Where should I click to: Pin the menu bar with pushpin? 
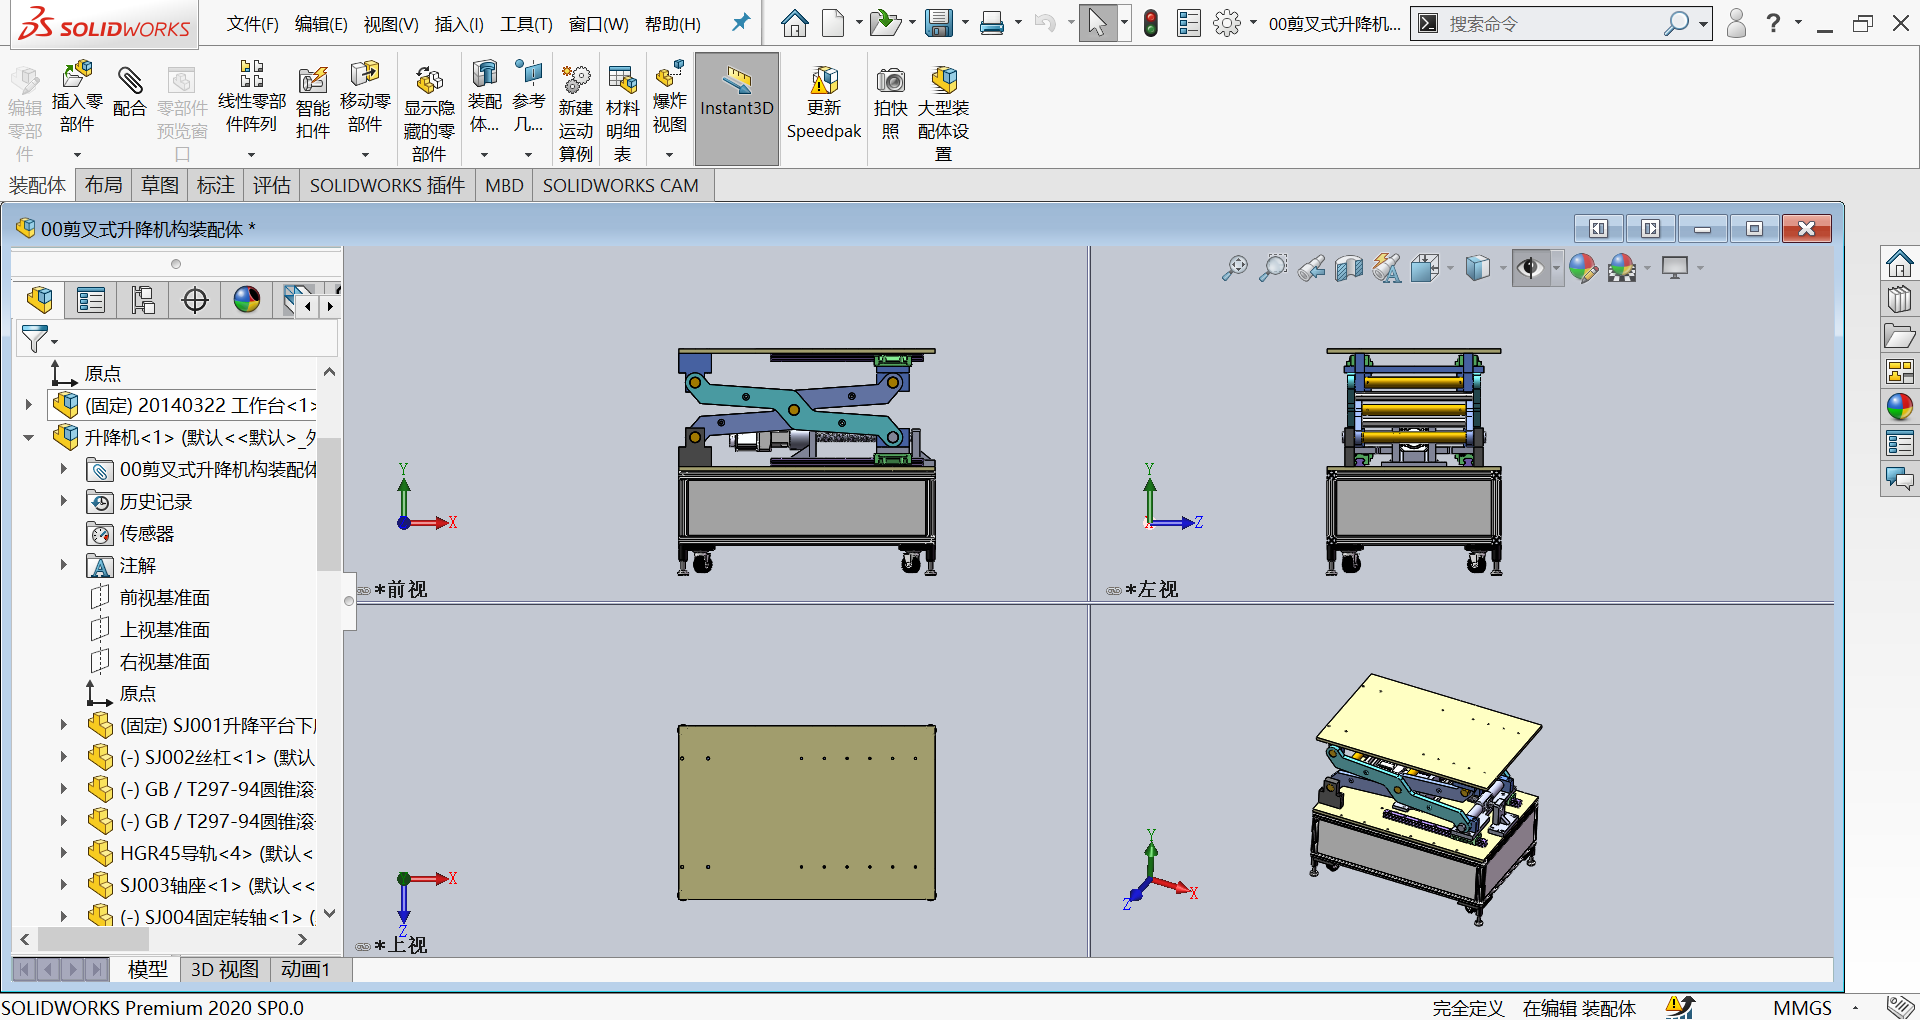pos(741,22)
